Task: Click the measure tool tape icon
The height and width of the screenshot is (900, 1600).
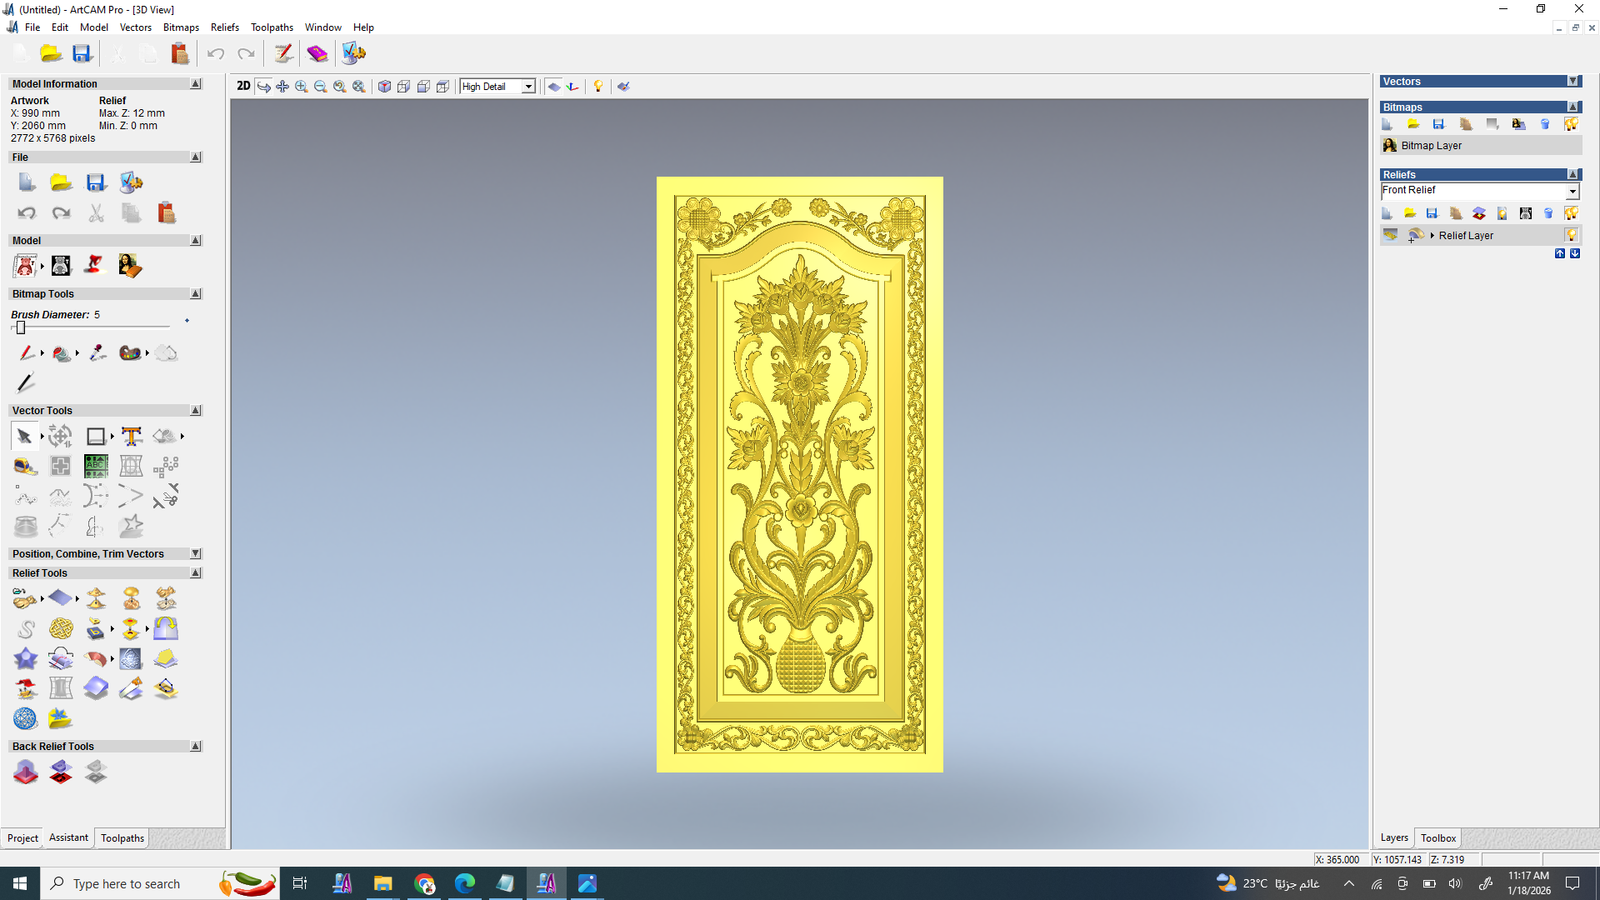Action: (x=25, y=466)
